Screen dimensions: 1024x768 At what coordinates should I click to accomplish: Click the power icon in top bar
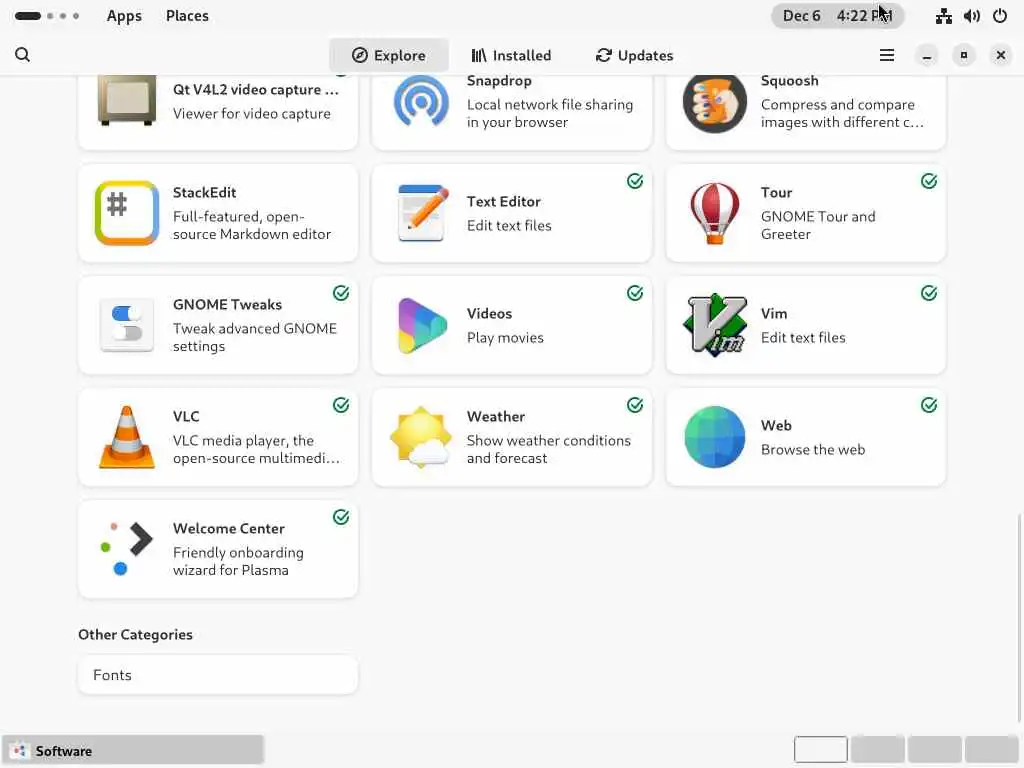tap(1000, 16)
